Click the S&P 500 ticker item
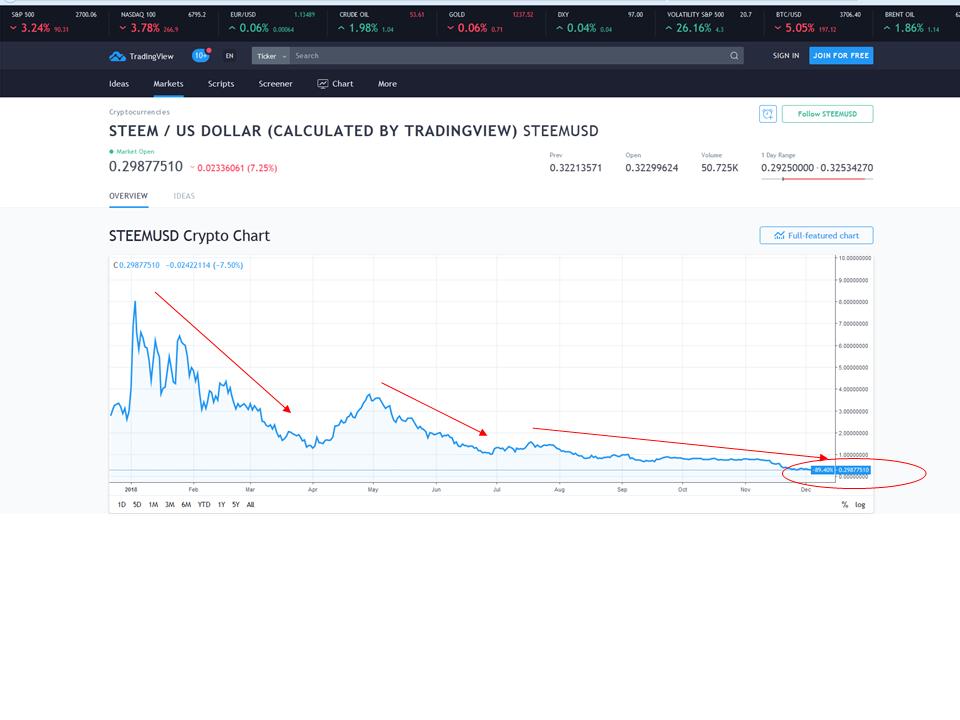This screenshot has height=720, width=960. [54, 21]
